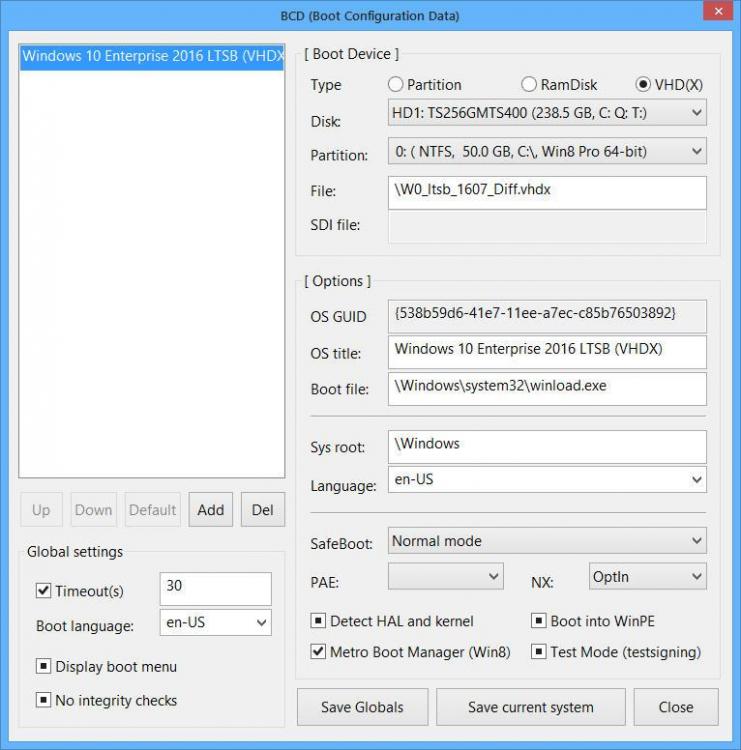
Task: Click in the OS title field
Action: [x=546, y=351]
